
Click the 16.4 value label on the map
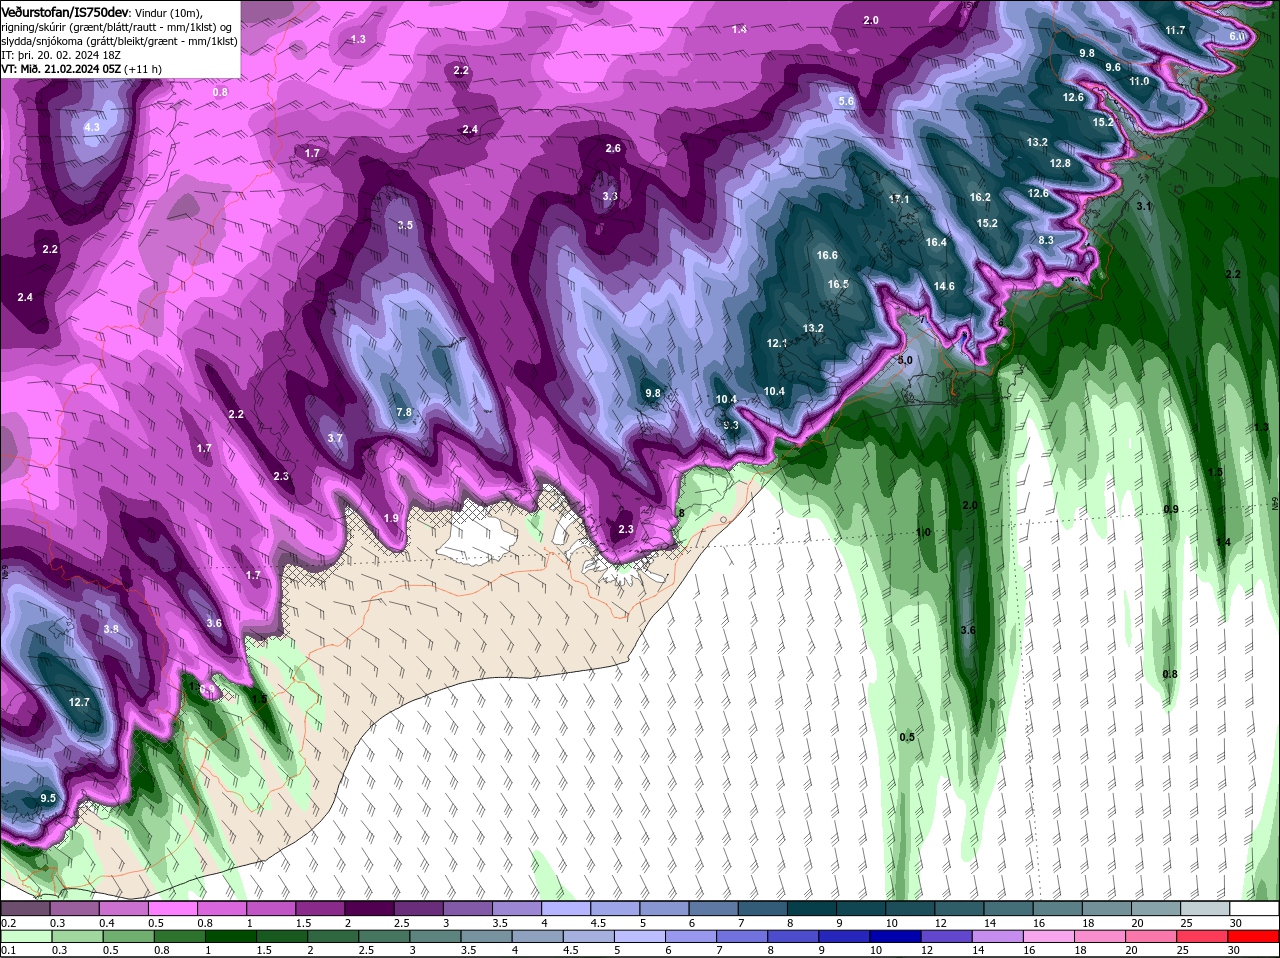pos(936,242)
